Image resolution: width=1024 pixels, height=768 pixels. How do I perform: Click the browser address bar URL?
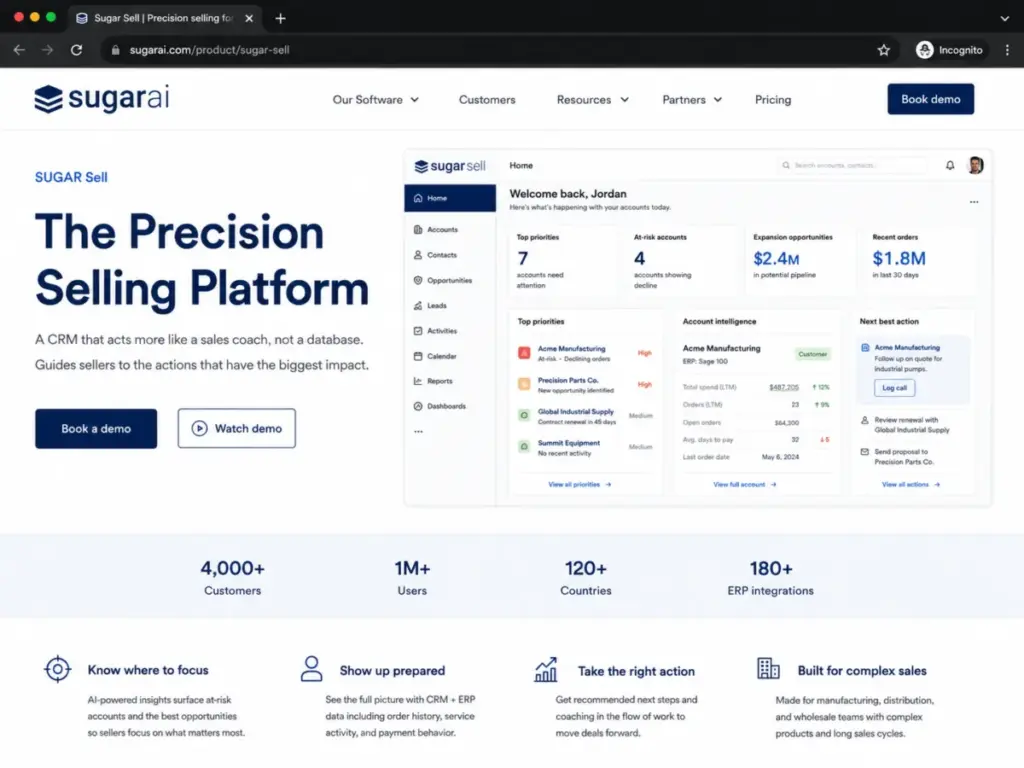click(x=209, y=50)
